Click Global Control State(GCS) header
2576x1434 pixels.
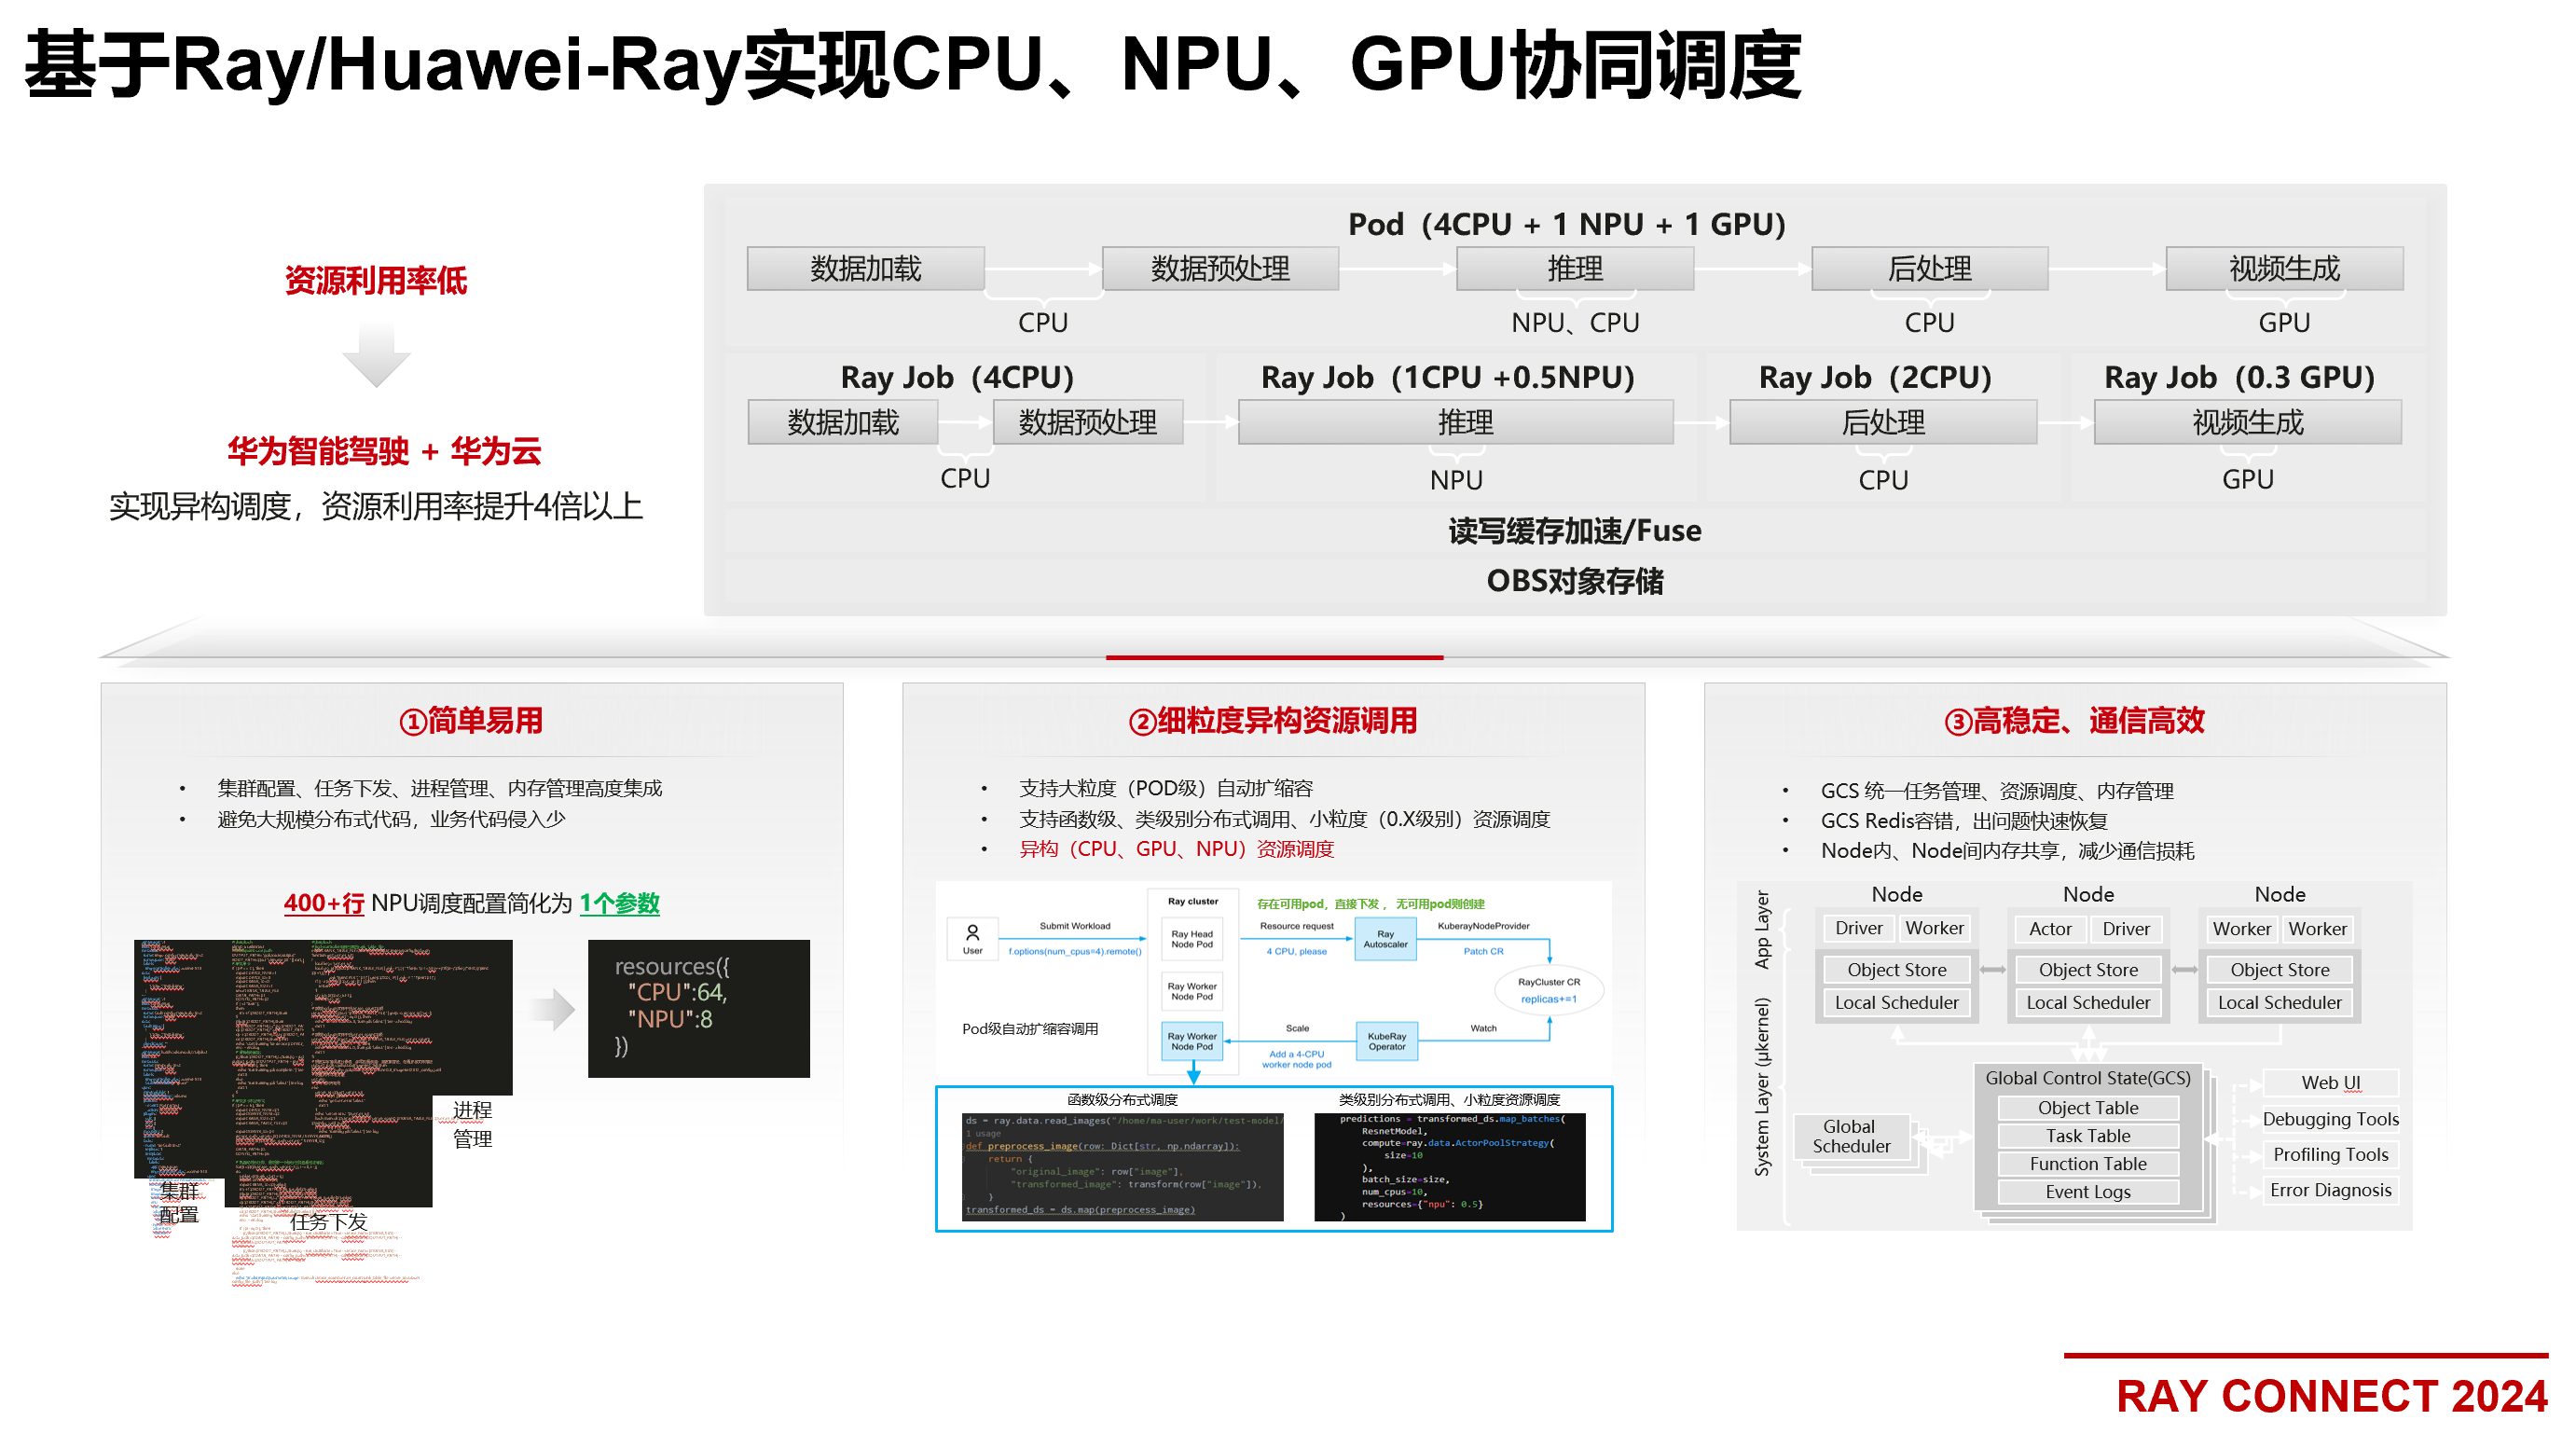coord(2087,1078)
